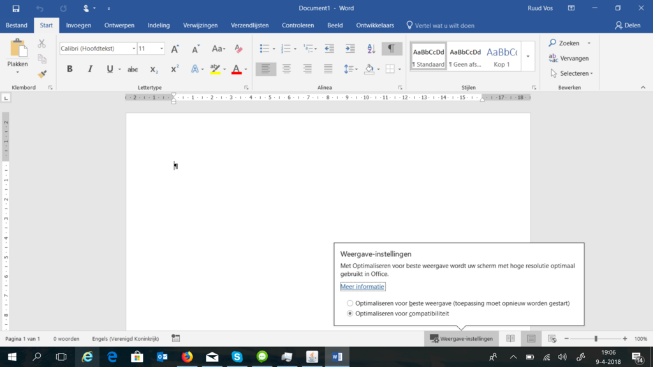The image size is (653, 367).
Task: Toggle show paragraph marks (¶)
Action: pos(391,49)
